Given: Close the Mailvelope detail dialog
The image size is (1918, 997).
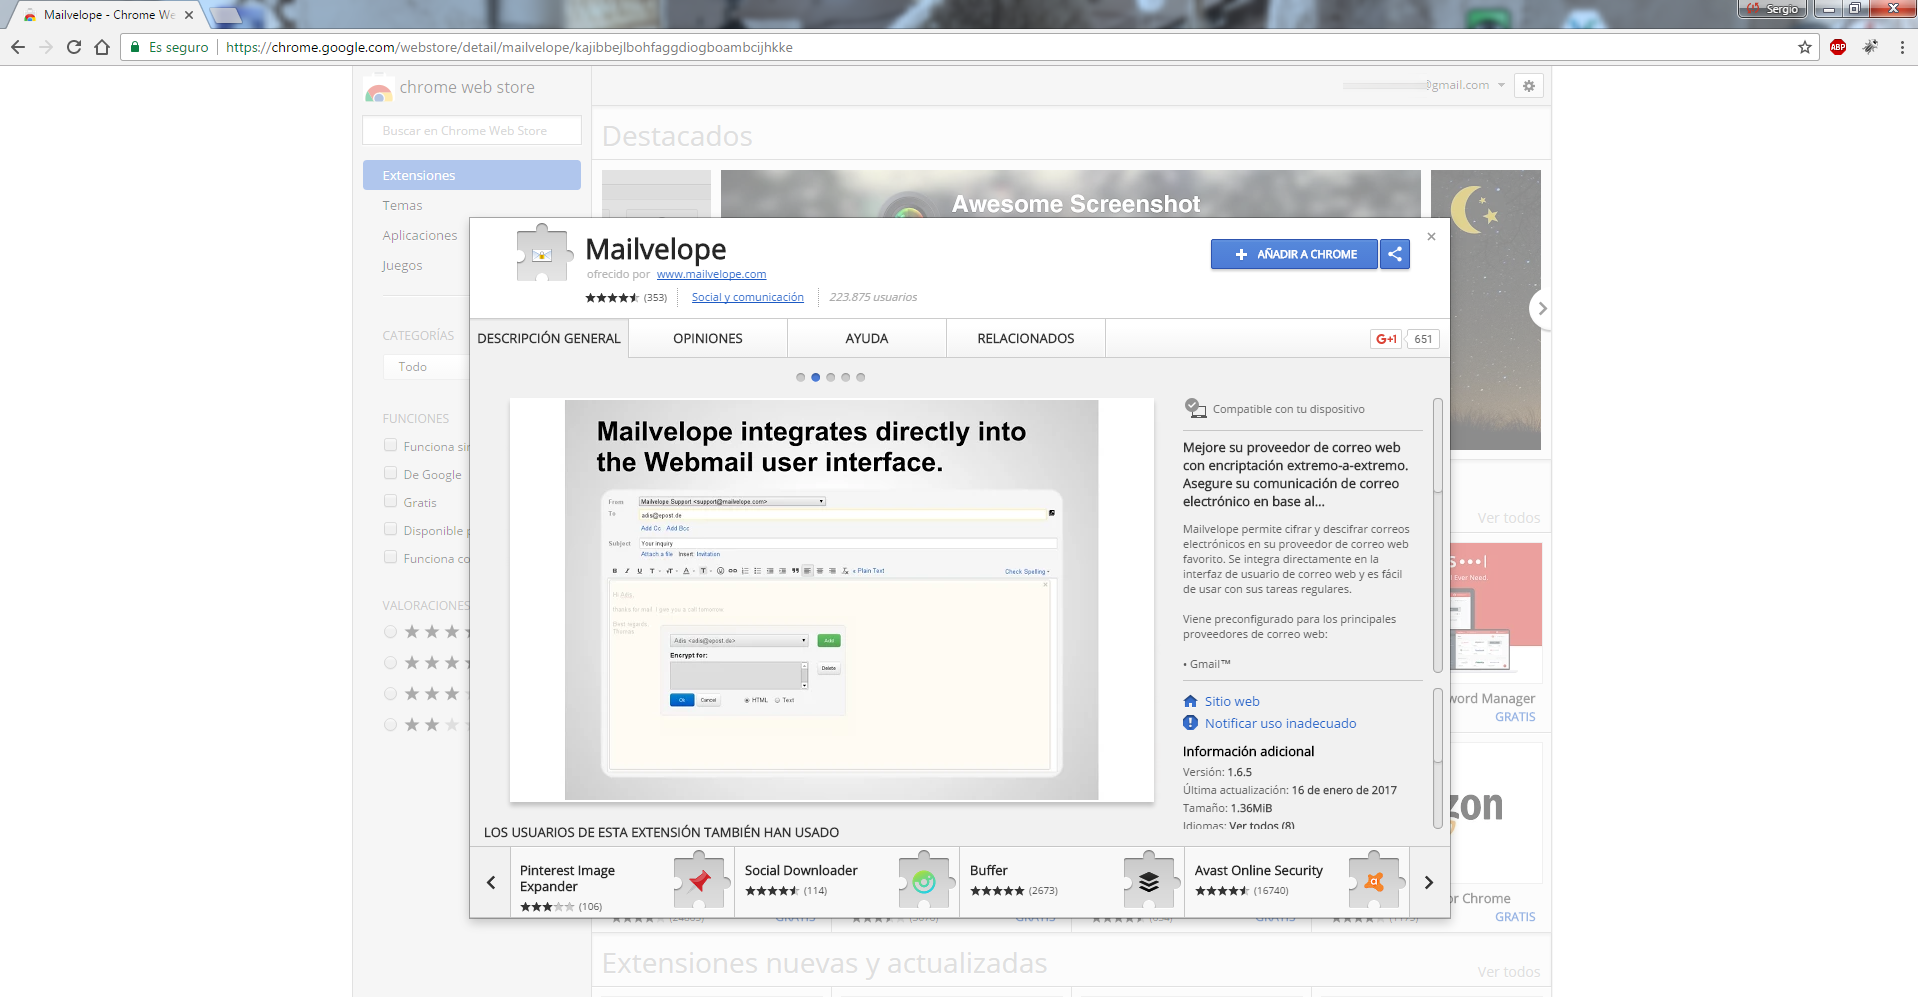Looking at the screenshot, I should coord(1431,237).
